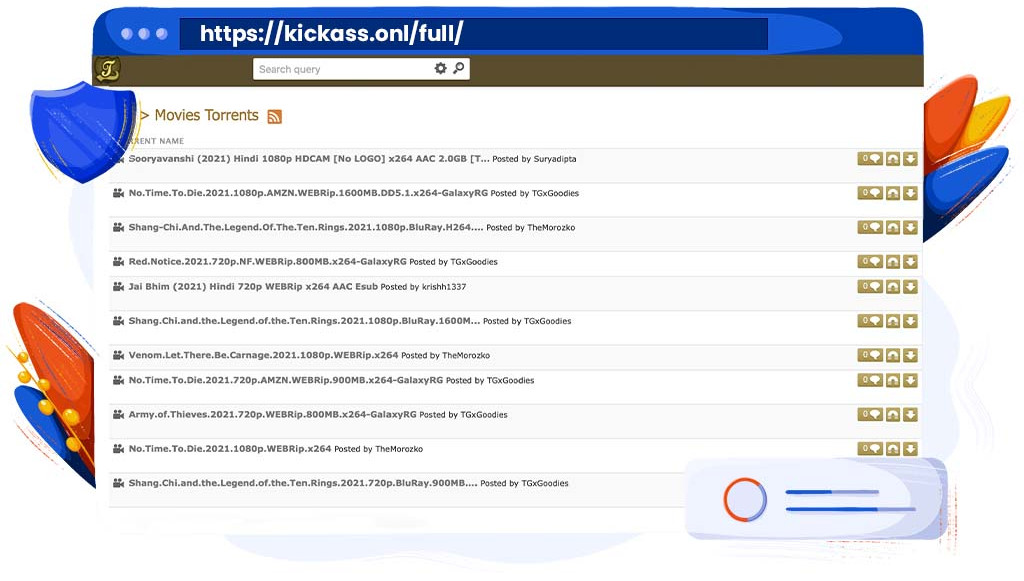Open uploader krishh1337 profile link

tap(444, 287)
